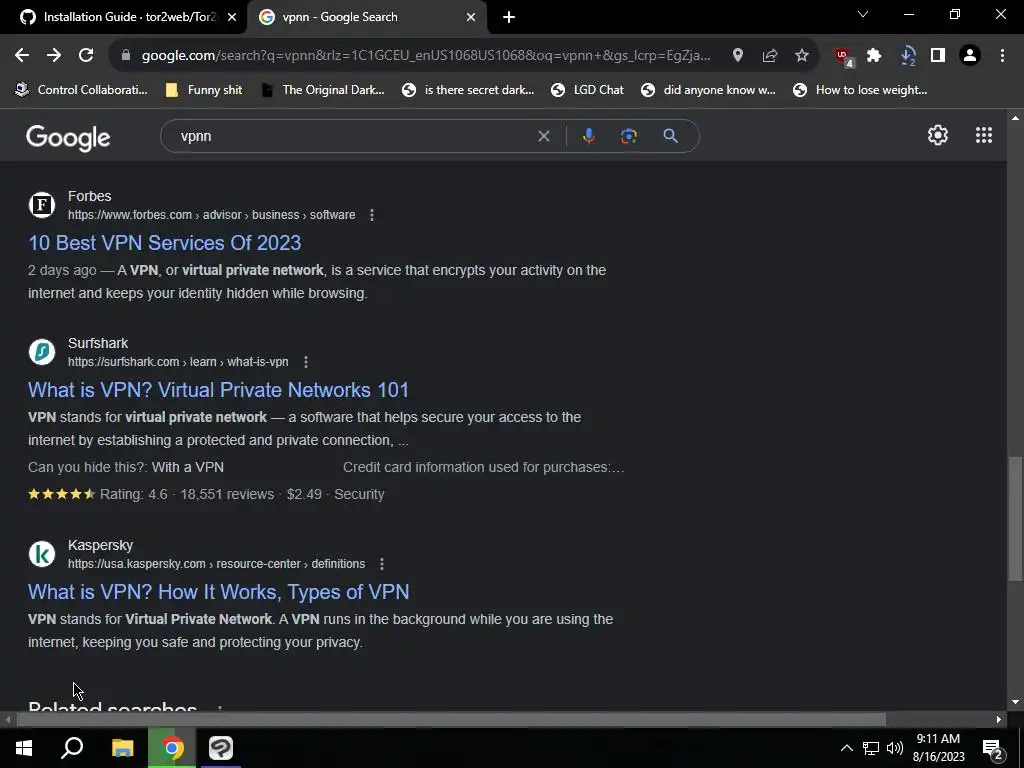The width and height of the screenshot is (1024, 768).
Task: Open the notification center
Action: pos(993,749)
